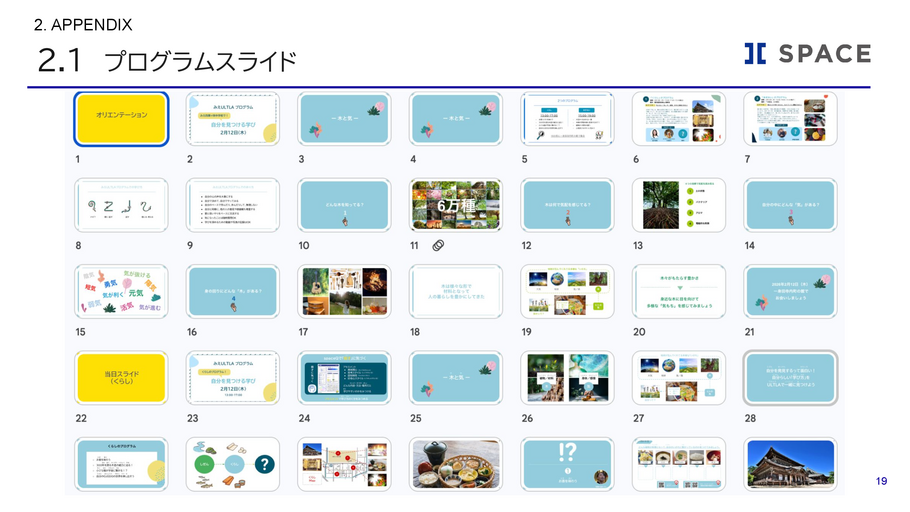Select the slide with the question mark circle
The image size is (910, 512).
232,464
